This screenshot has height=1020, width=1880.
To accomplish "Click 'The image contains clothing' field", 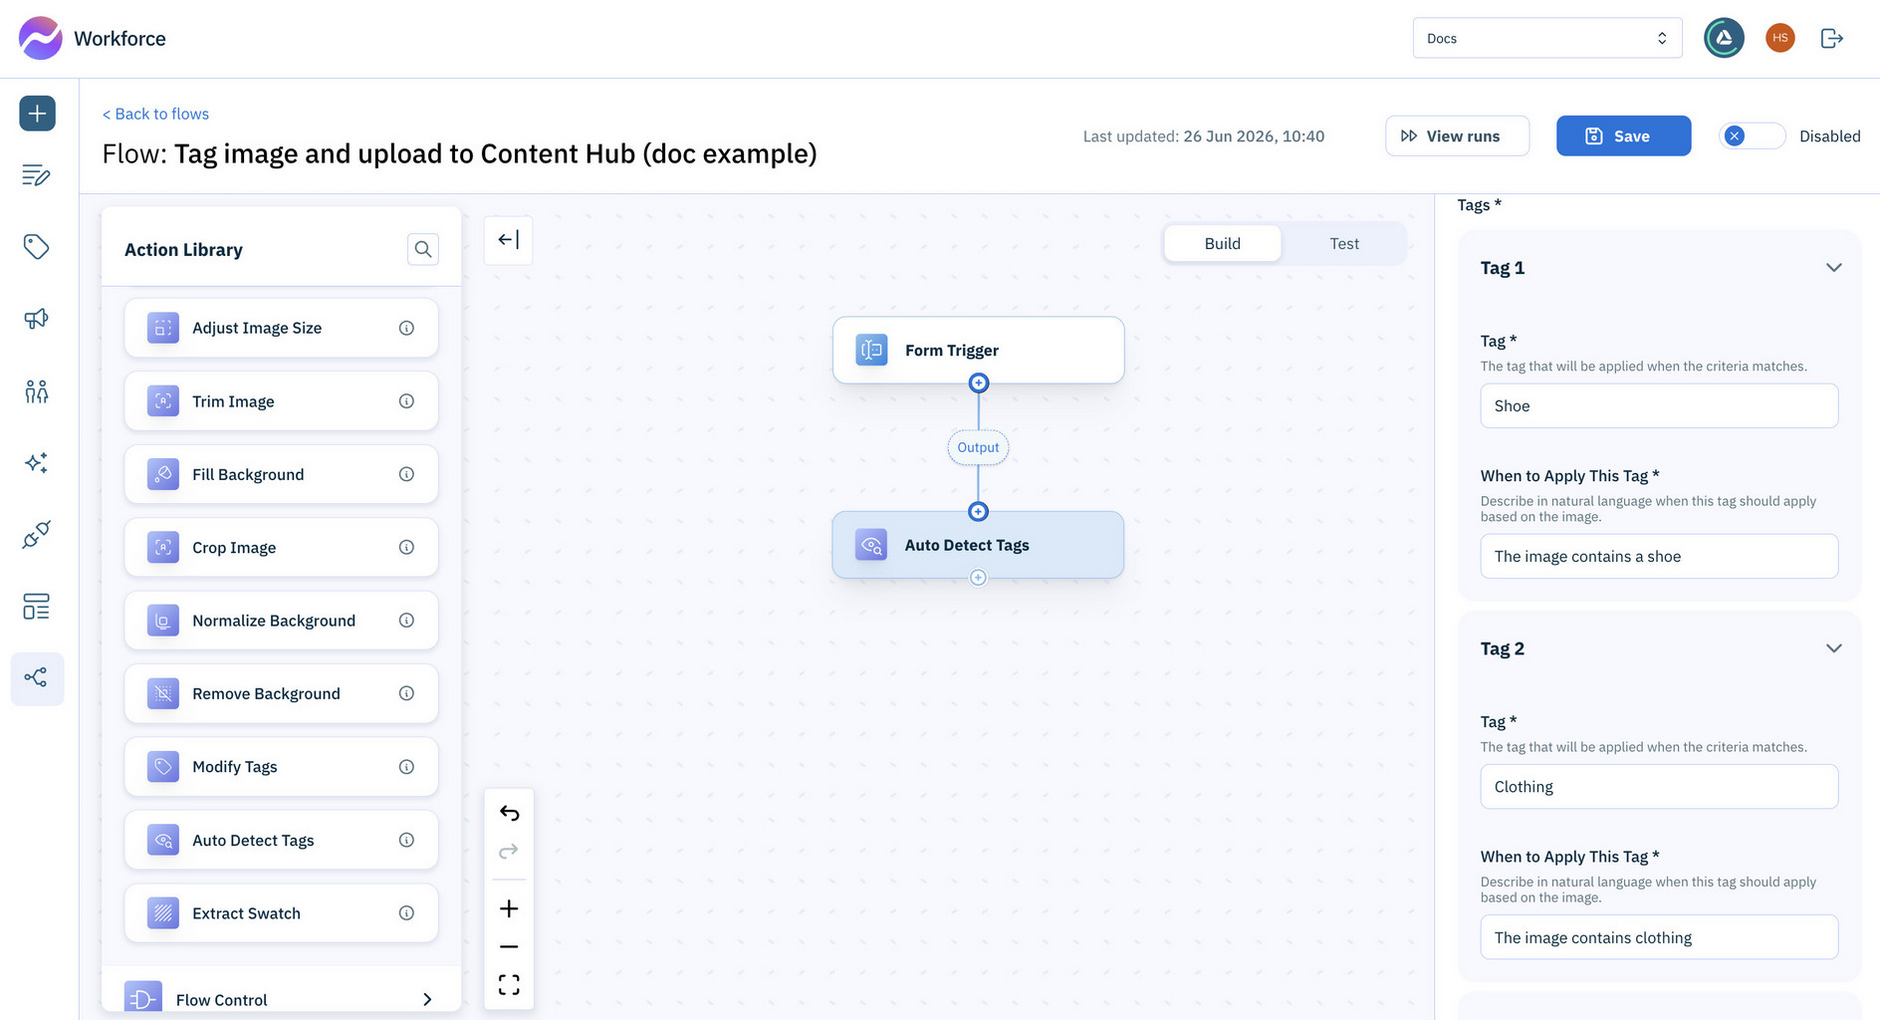I will click(x=1659, y=937).
